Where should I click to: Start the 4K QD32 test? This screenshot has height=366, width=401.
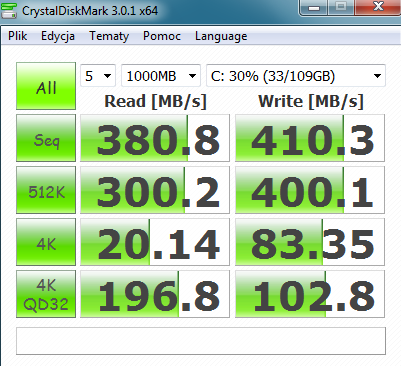click(46, 294)
